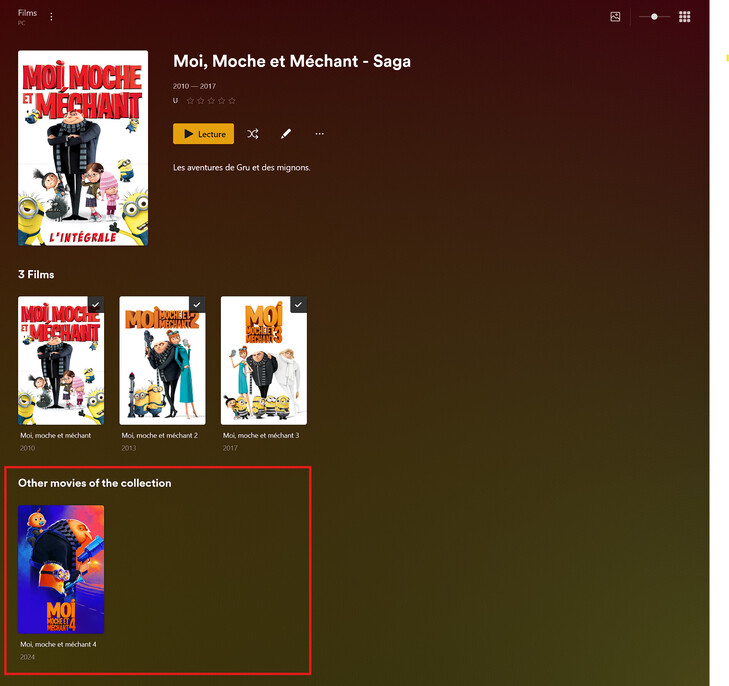
Task: Toggle the background artwork display icon
Action: click(x=615, y=17)
